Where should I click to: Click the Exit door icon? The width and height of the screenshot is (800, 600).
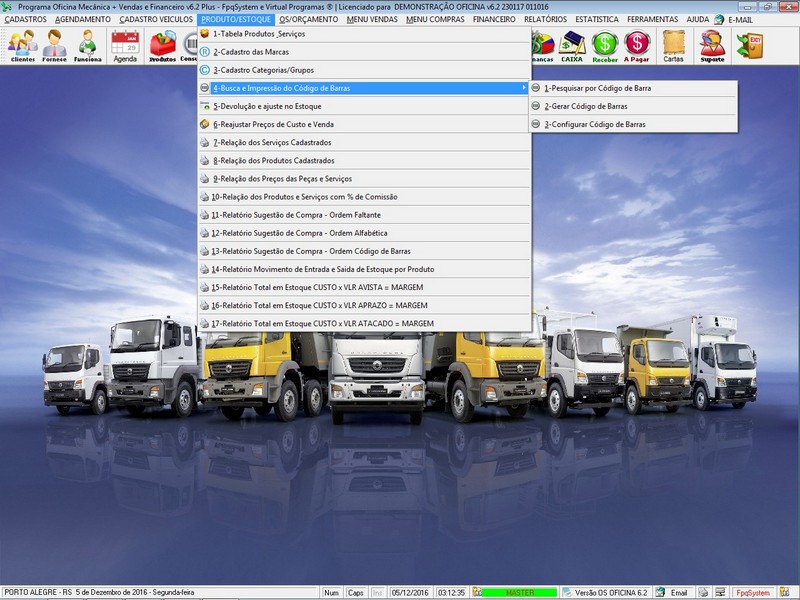point(749,45)
